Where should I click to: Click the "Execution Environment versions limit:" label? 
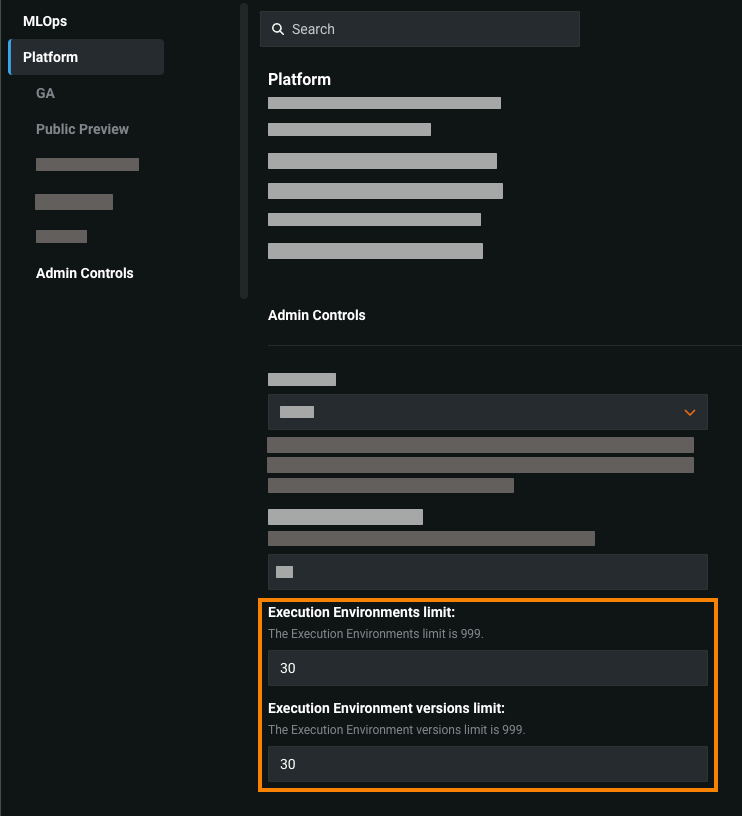[x=386, y=708]
